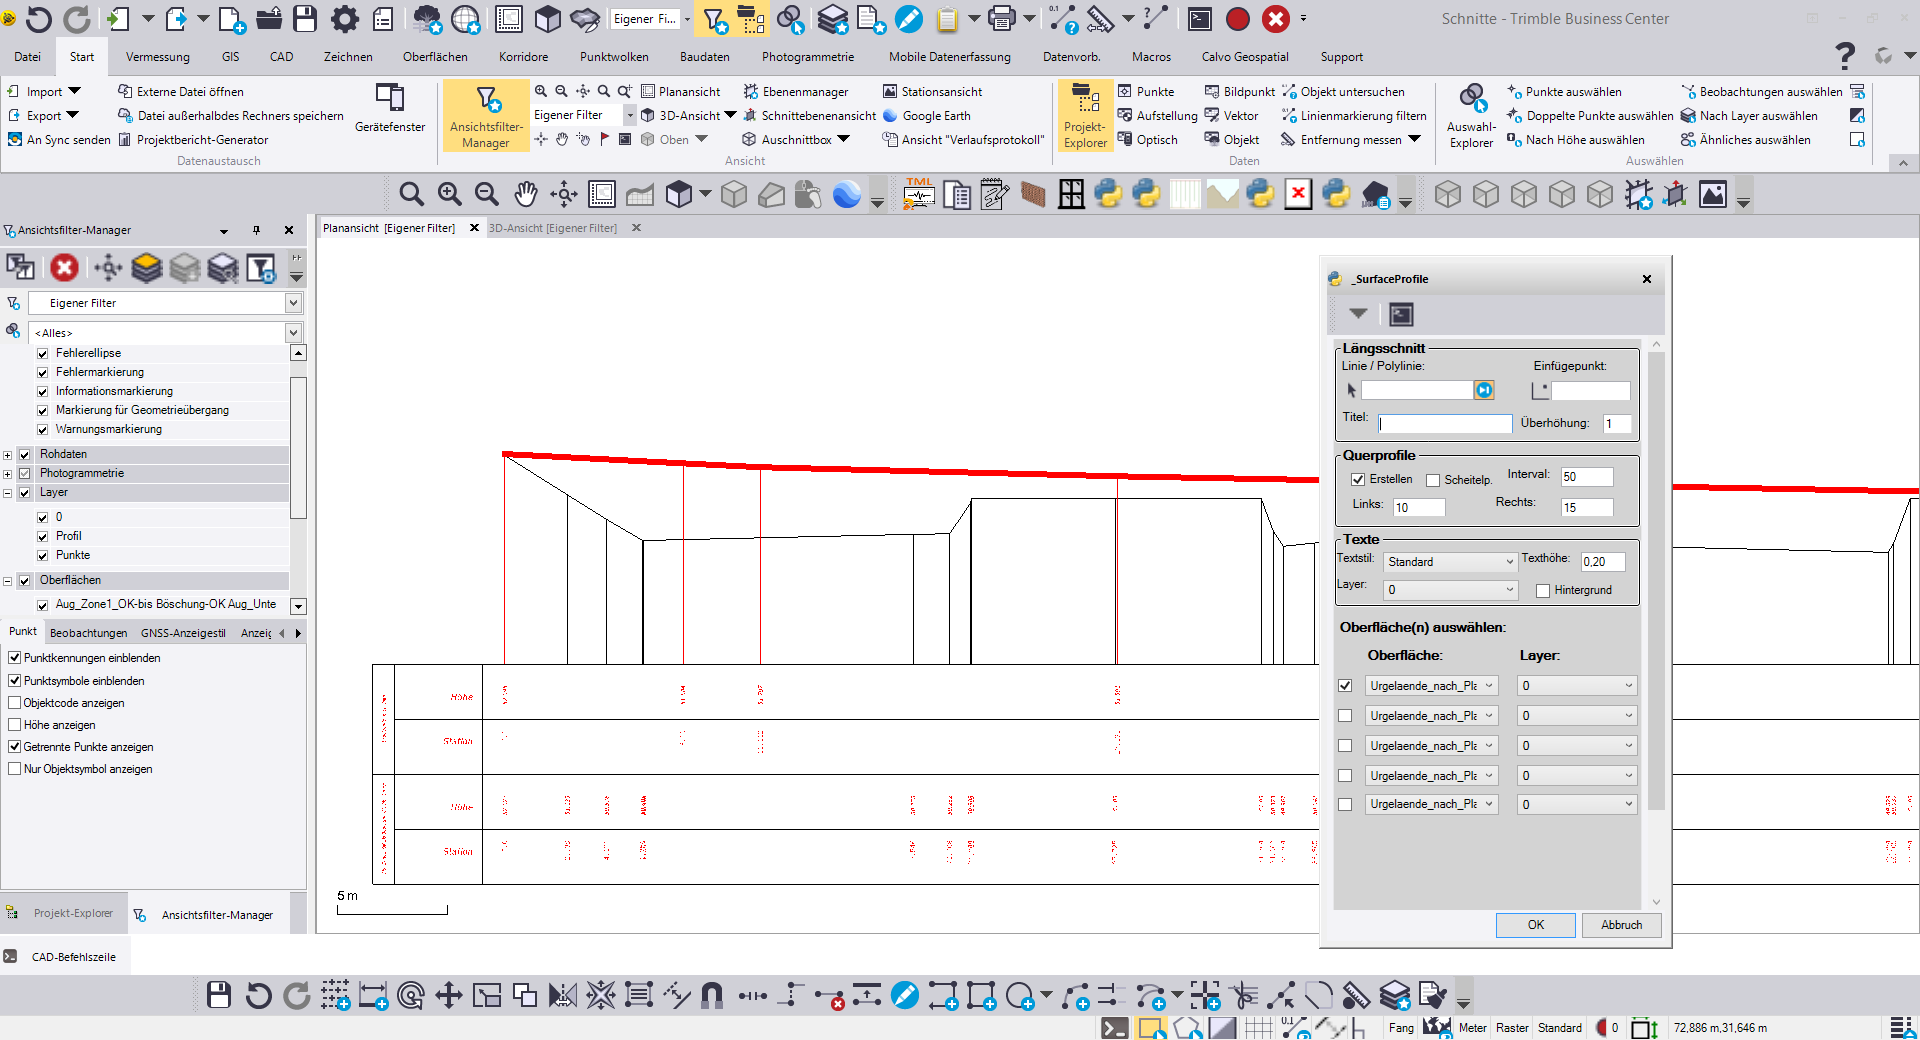1920x1040 pixels.
Task: Enable the Hintergrund checkbox
Action: pyautogui.click(x=1543, y=591)
